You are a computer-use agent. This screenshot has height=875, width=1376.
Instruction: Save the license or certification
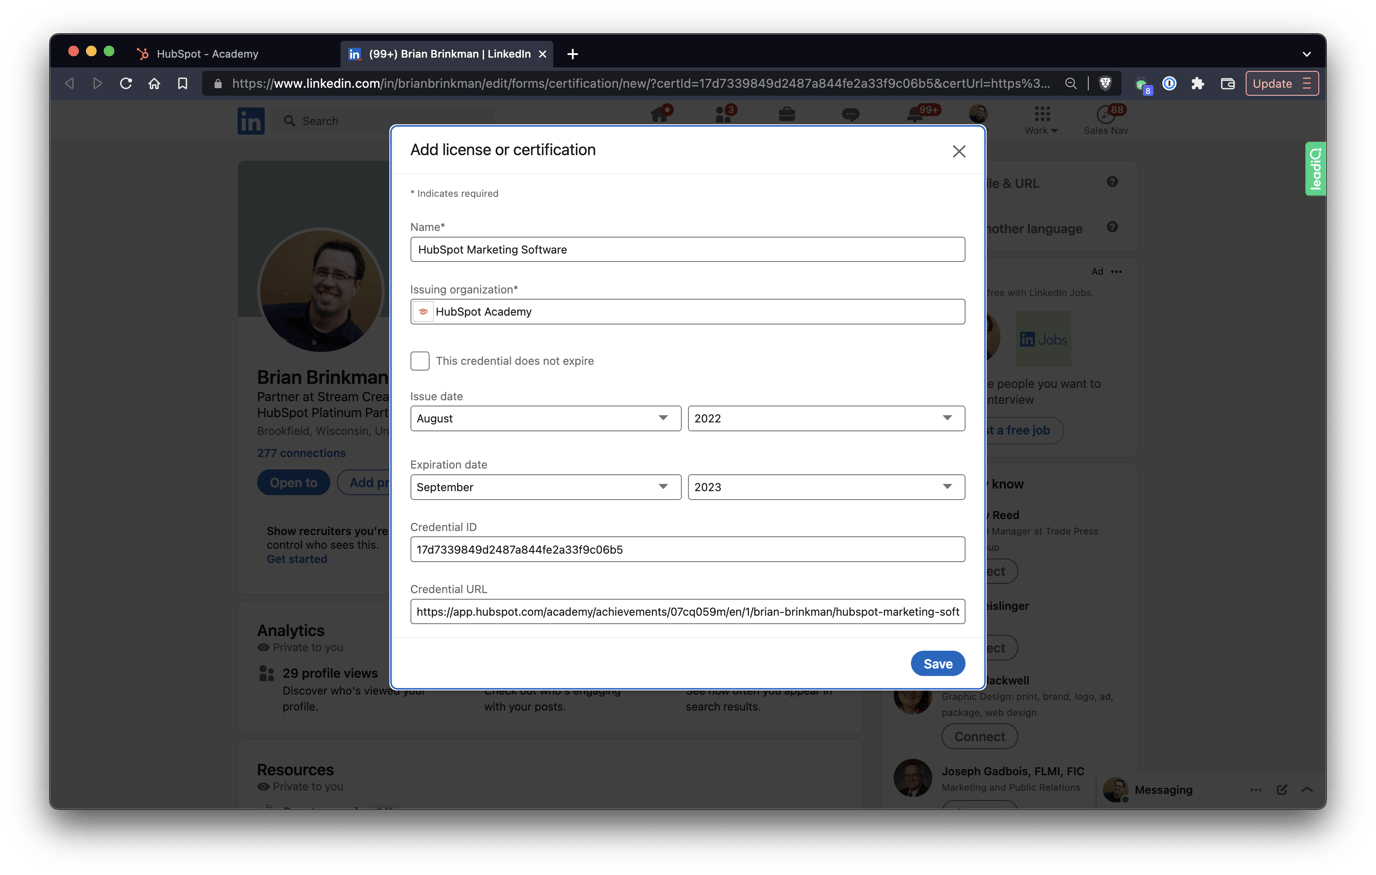pyautogui.click(x=937, y=663)
